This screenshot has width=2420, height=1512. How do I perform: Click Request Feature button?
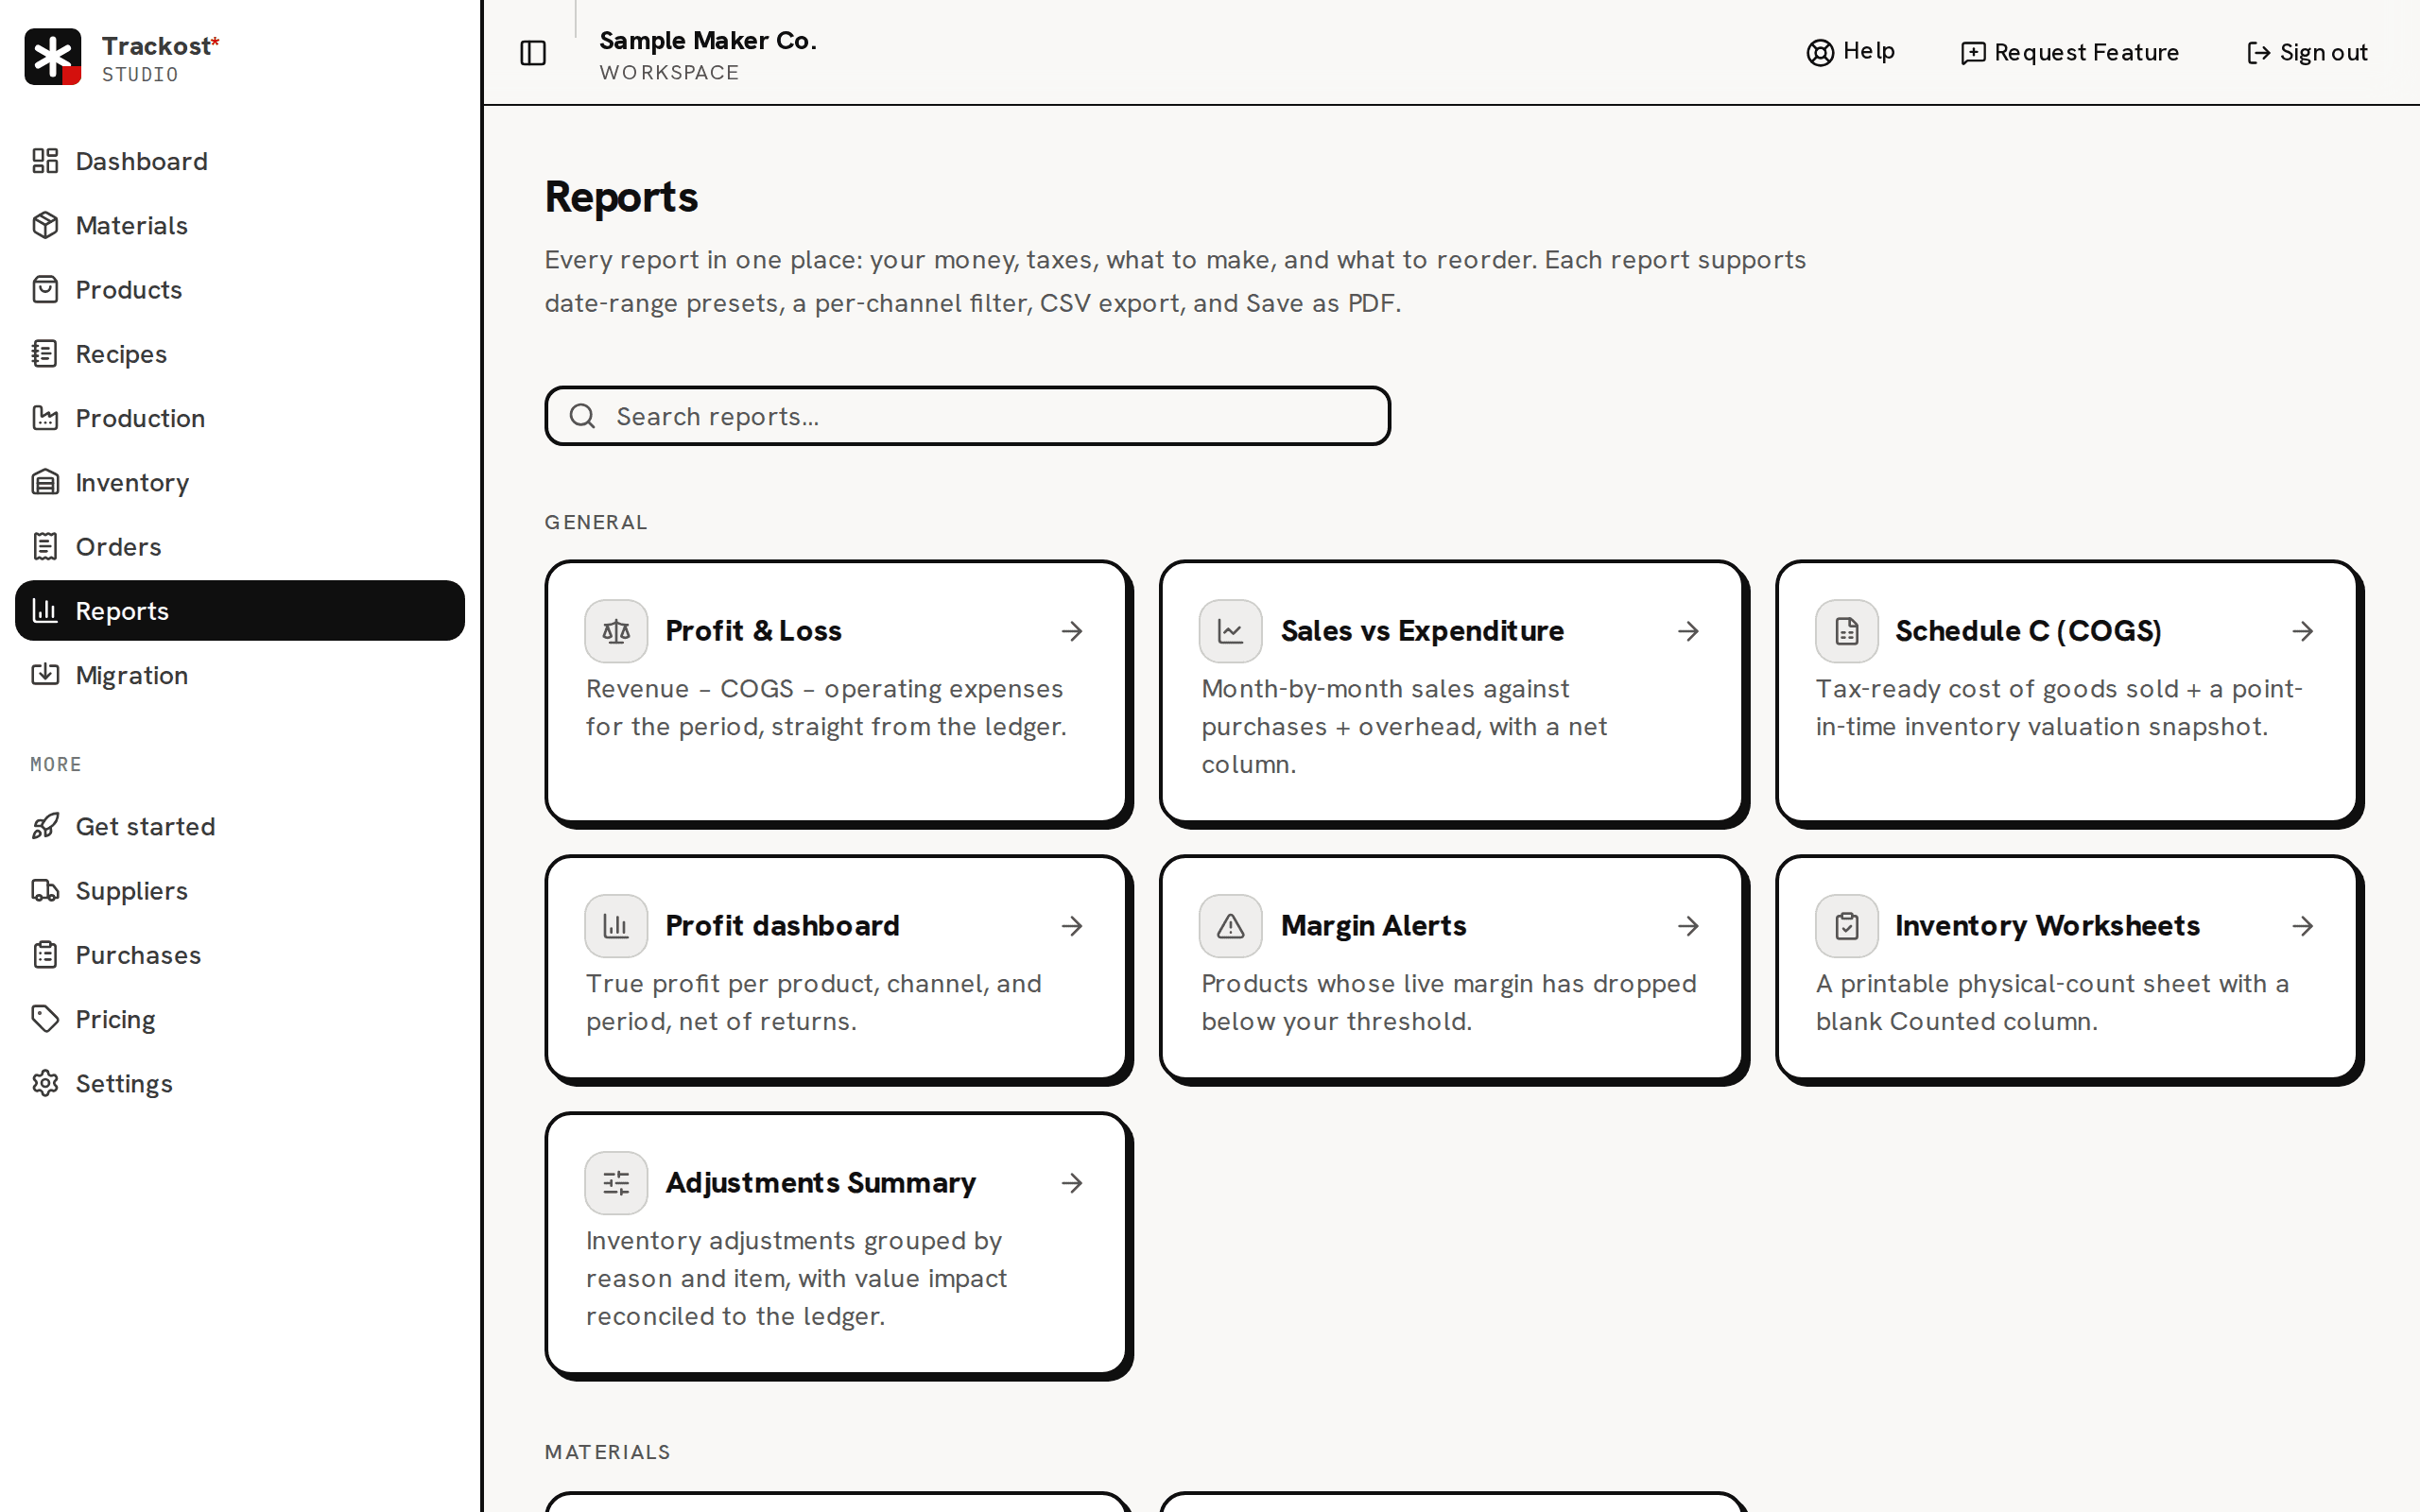[x=2070, y=52]
